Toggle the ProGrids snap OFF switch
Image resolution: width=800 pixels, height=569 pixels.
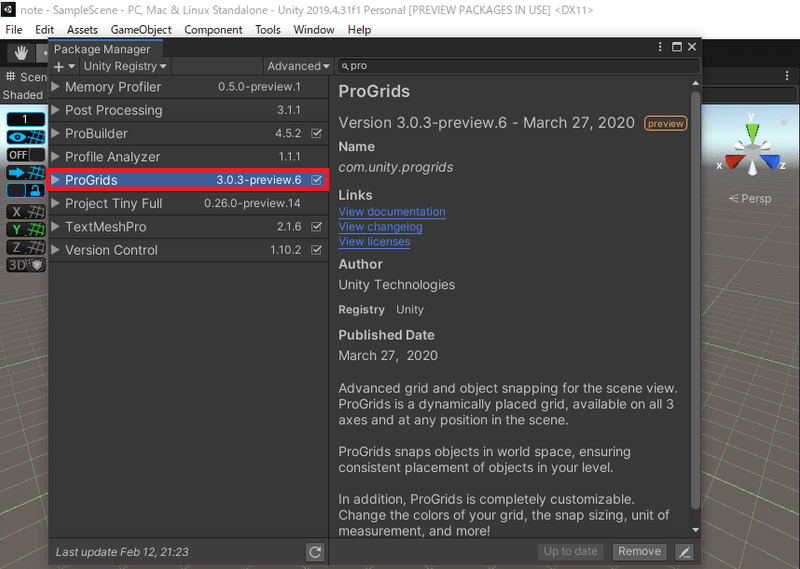26,155
